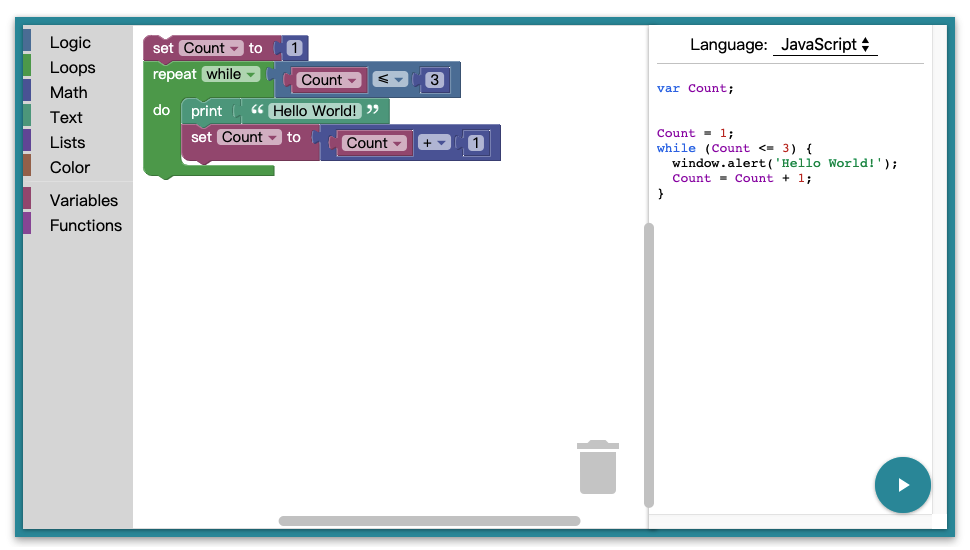Click the workspace vertical scrollbar

[649, 365]
